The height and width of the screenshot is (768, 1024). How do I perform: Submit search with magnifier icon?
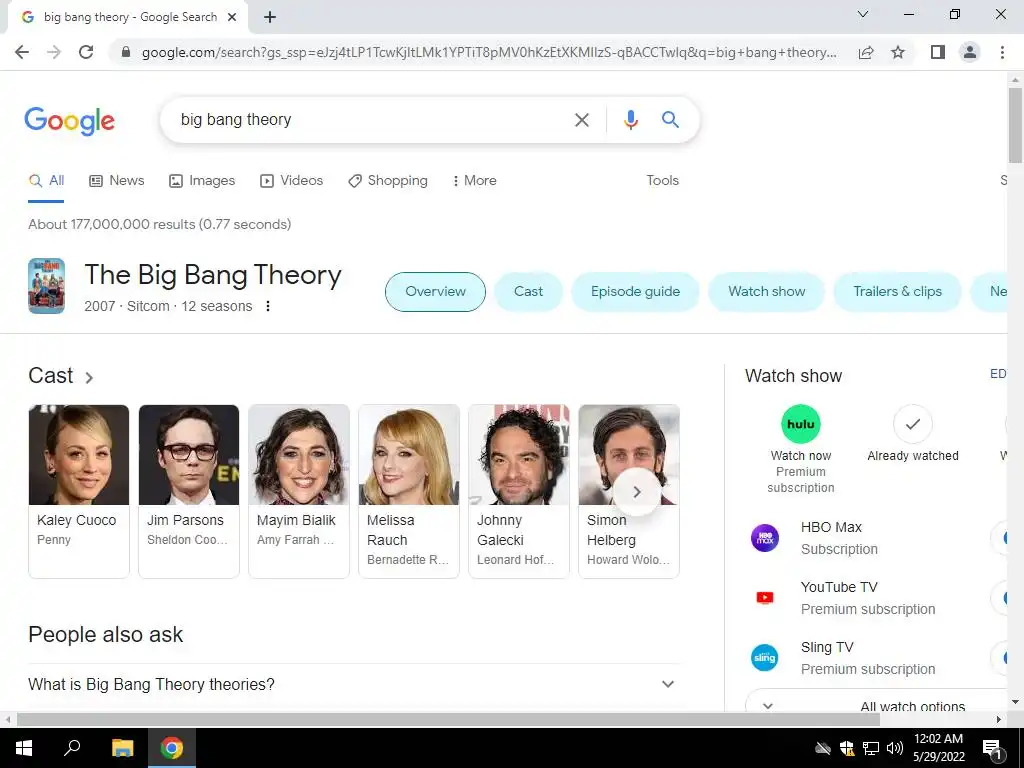pos(670,120)
